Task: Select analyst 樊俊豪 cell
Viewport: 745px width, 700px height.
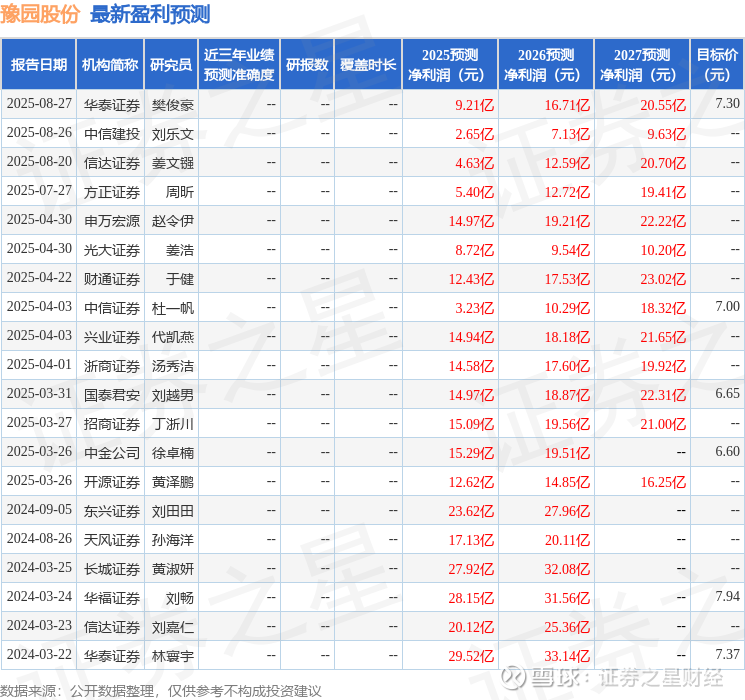Action: click(x=172, y=105)
